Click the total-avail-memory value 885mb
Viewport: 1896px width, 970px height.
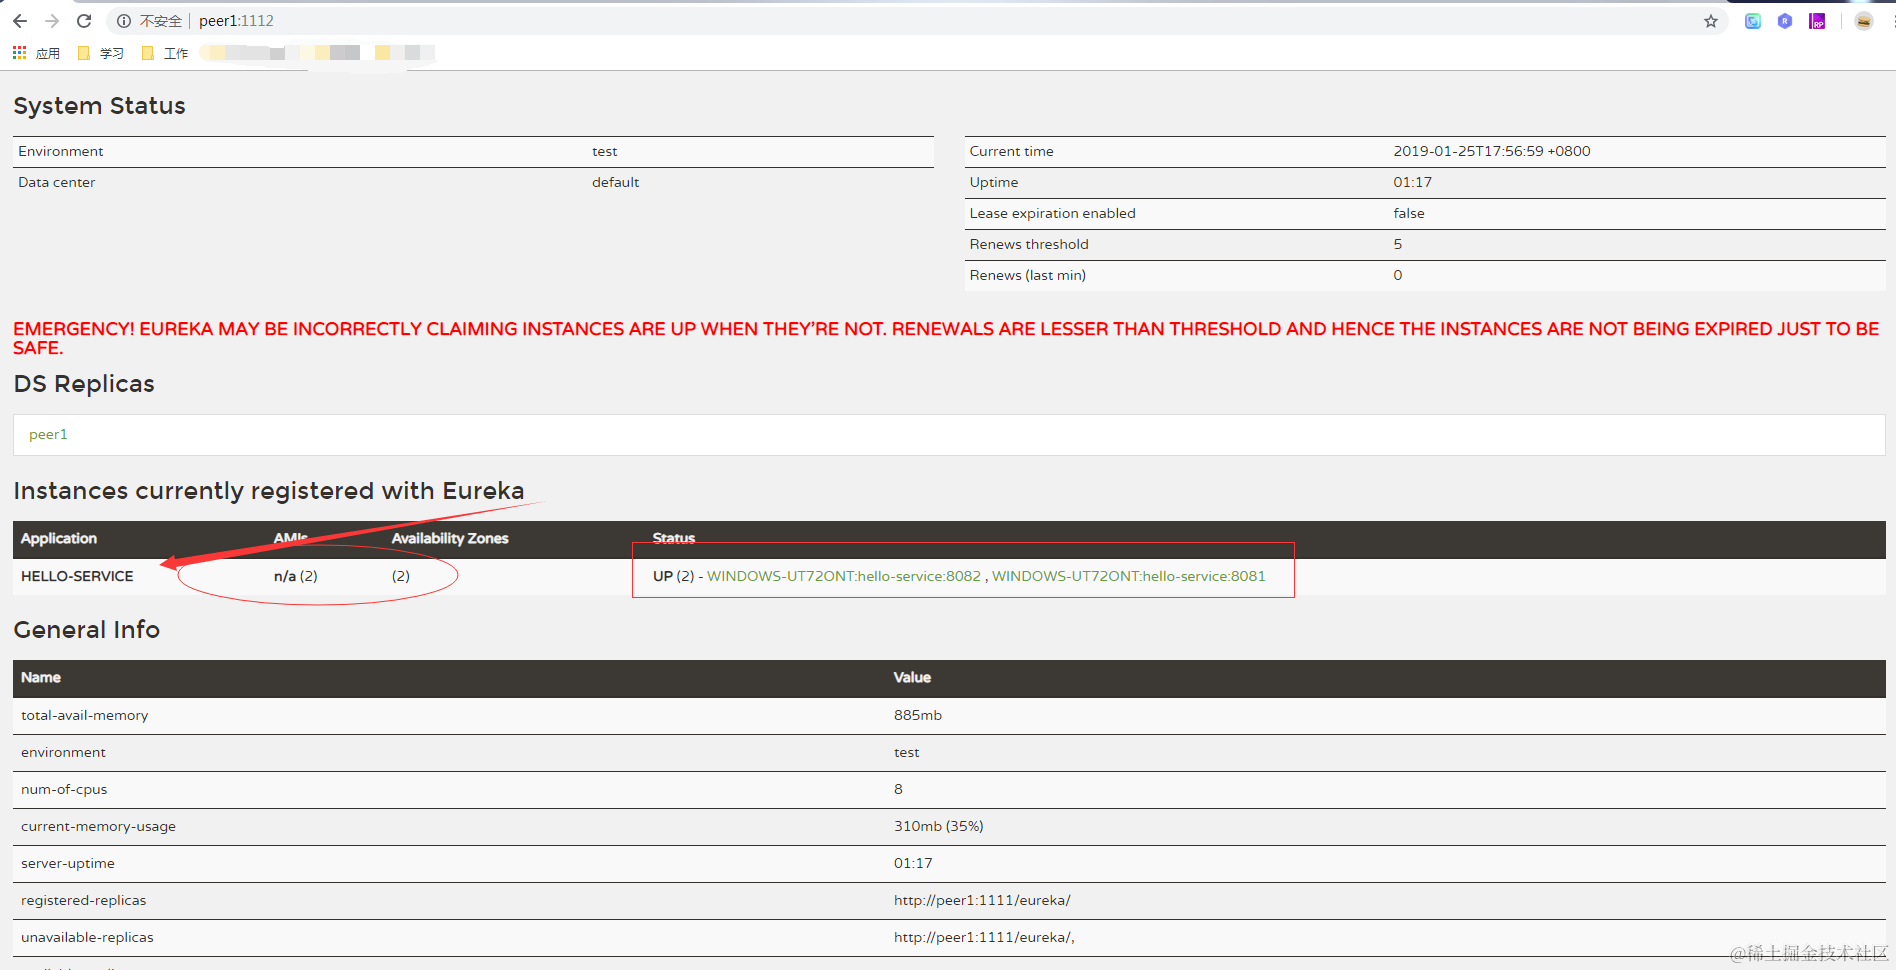point(917,715)
